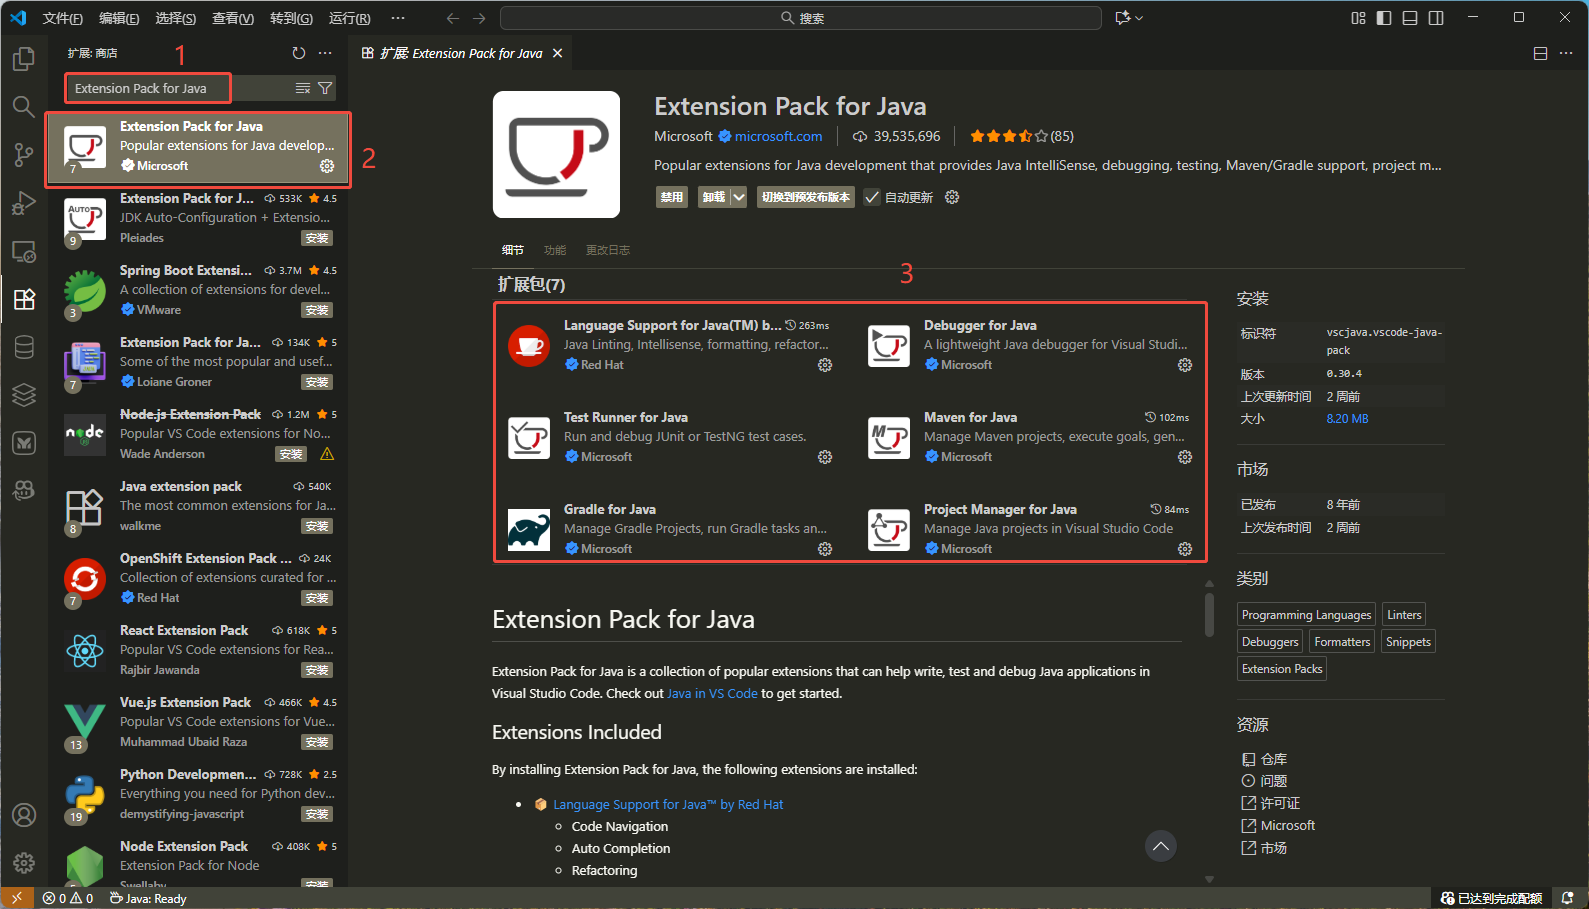1589x909 pixels.
Task: Expand the 卸载 dropdown arrow
Action: pyautogui.click(x=739, y=198)
